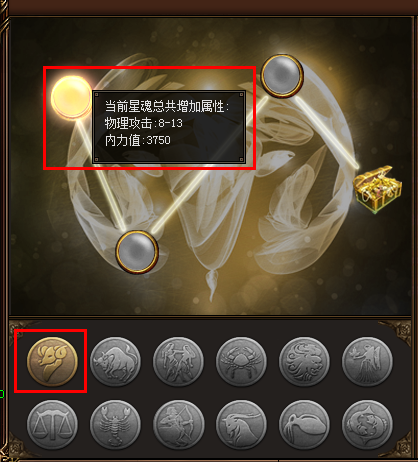This screenshot has height=462, width=418.
Task: Select the Aquarius water jug medallion
Action: click(x=304, y=425)
